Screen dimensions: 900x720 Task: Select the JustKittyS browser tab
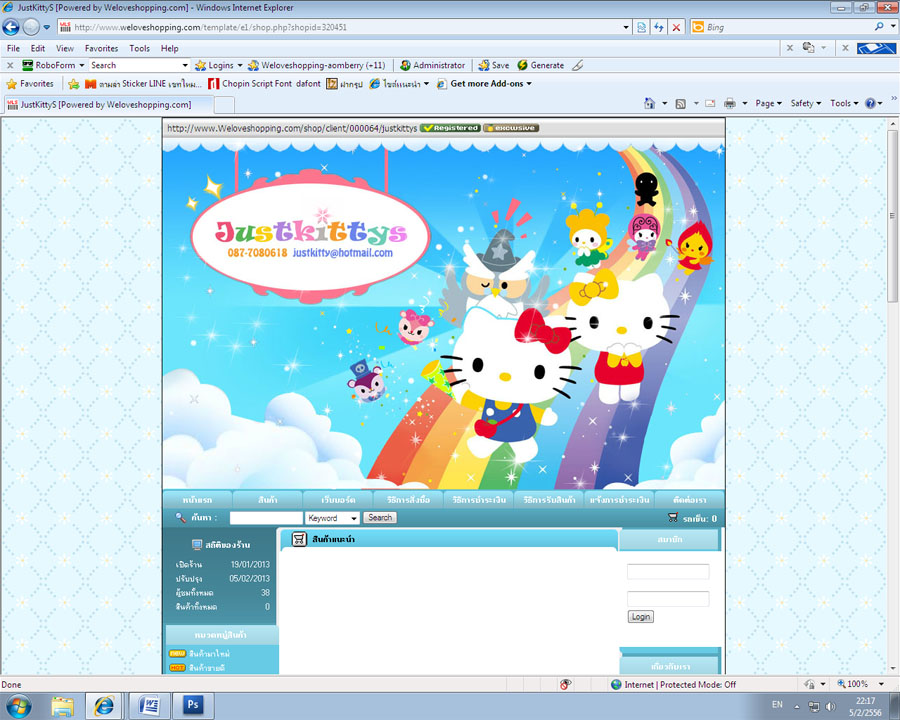coord(109,104)
